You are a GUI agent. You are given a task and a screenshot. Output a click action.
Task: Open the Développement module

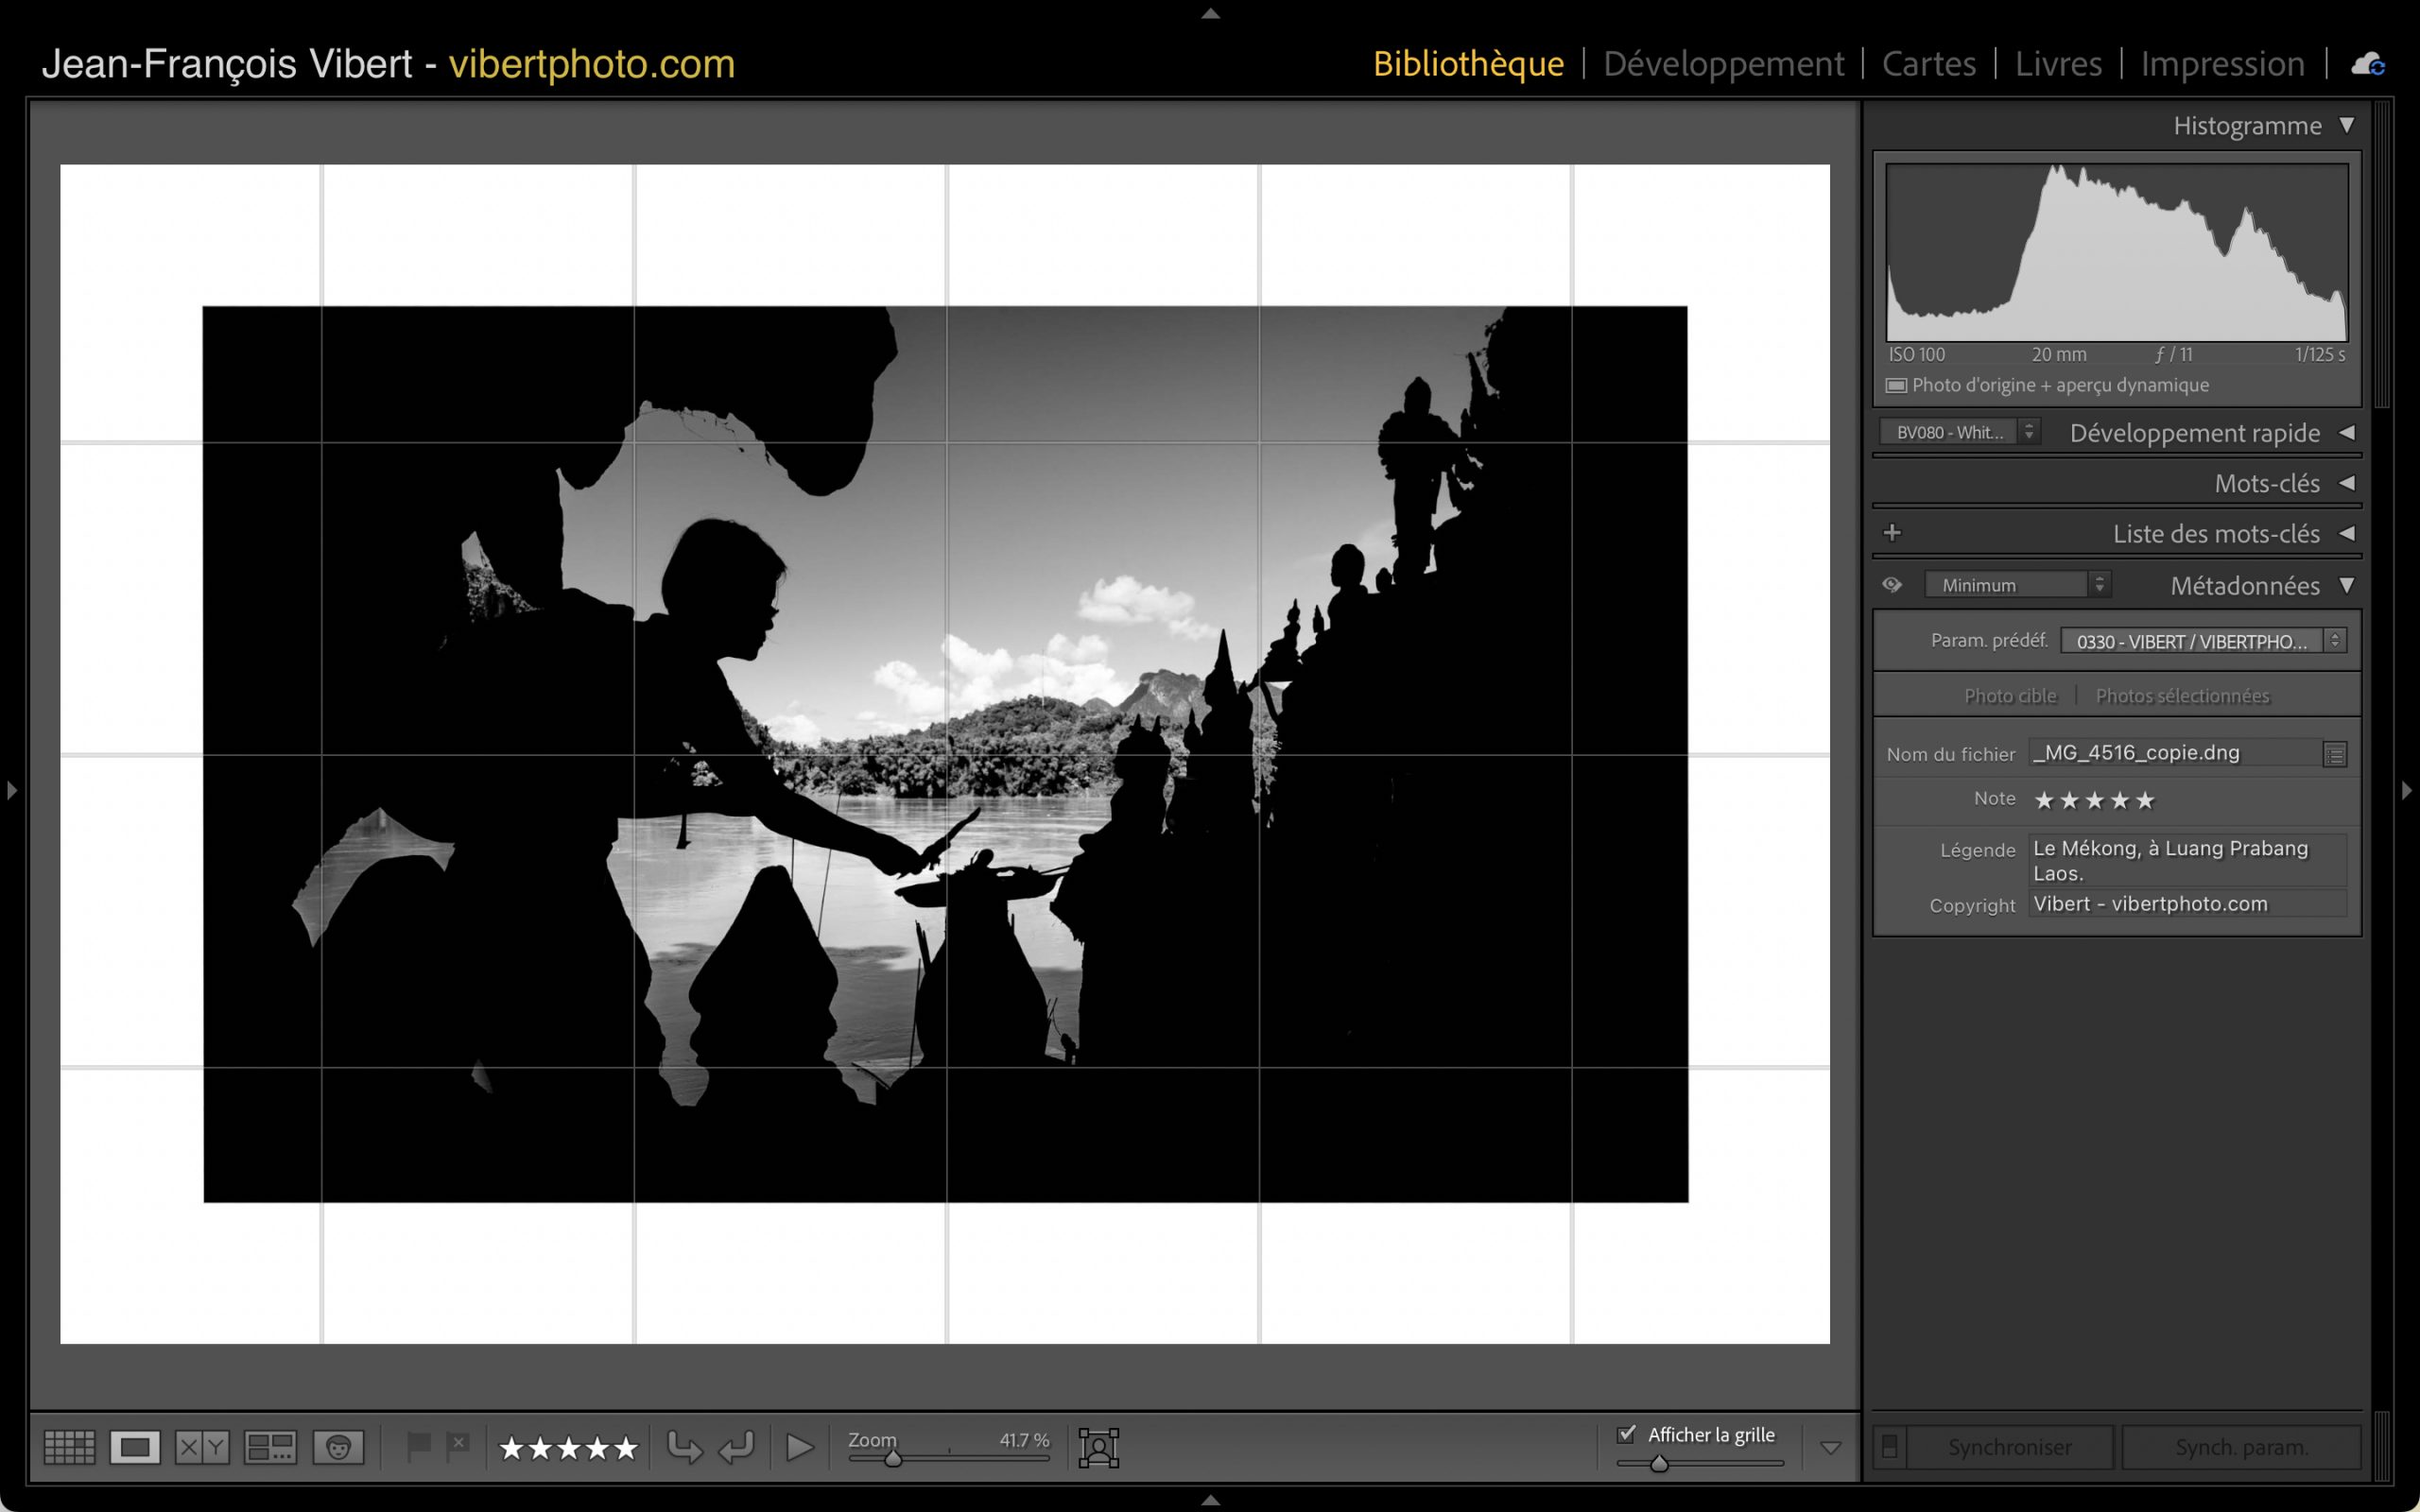pos(1722,64)
